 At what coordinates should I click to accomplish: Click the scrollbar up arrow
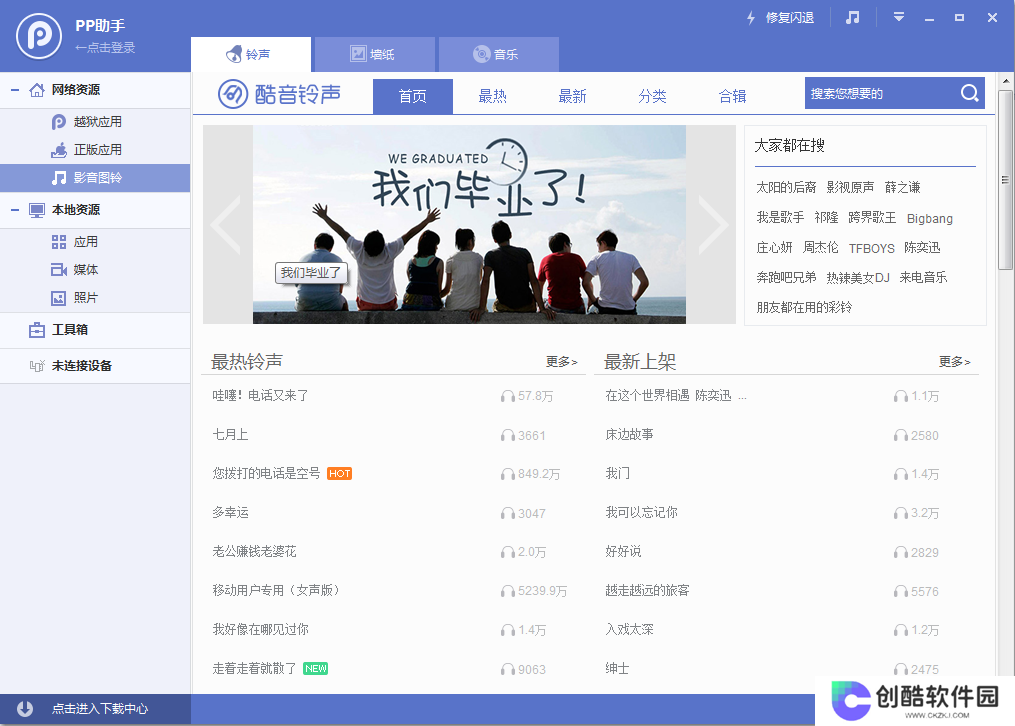click(x=1005, y=81)
